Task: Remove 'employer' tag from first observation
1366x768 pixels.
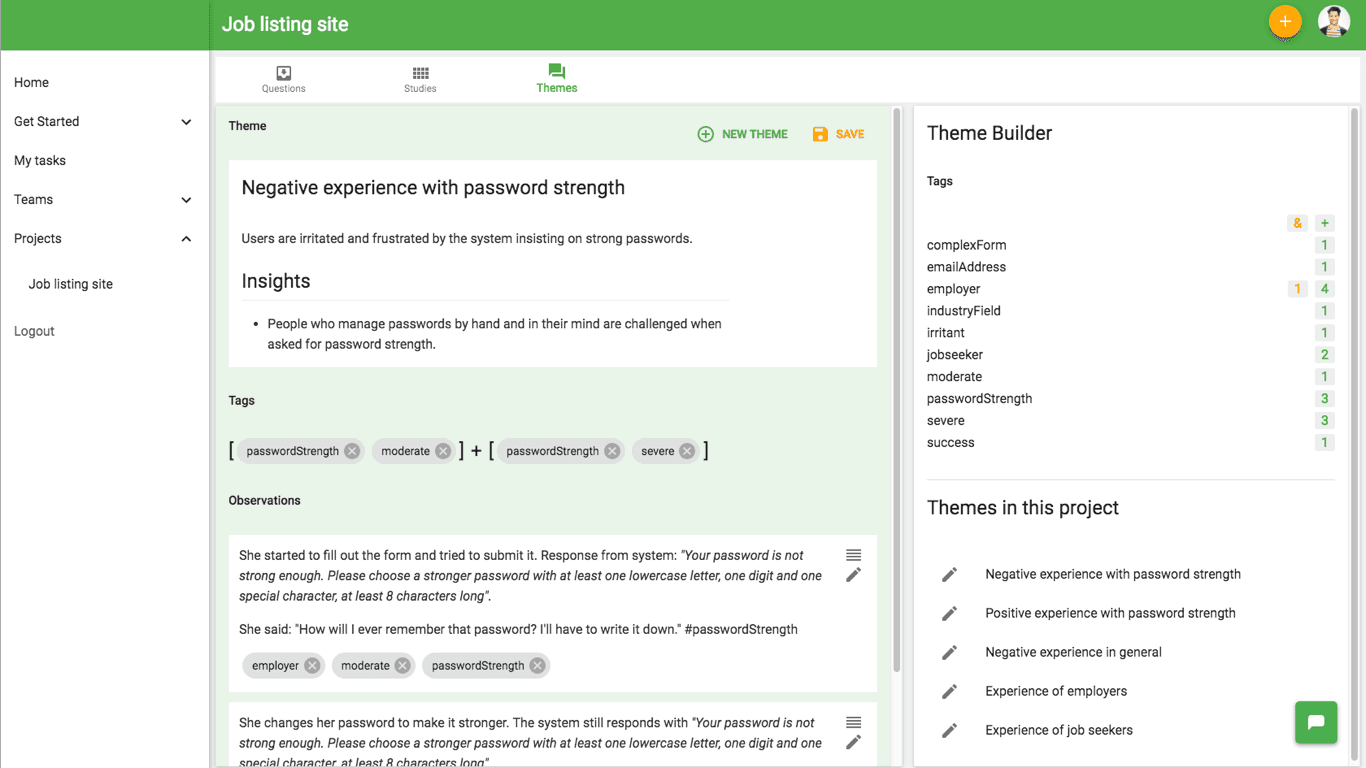Action: point(312,666)
